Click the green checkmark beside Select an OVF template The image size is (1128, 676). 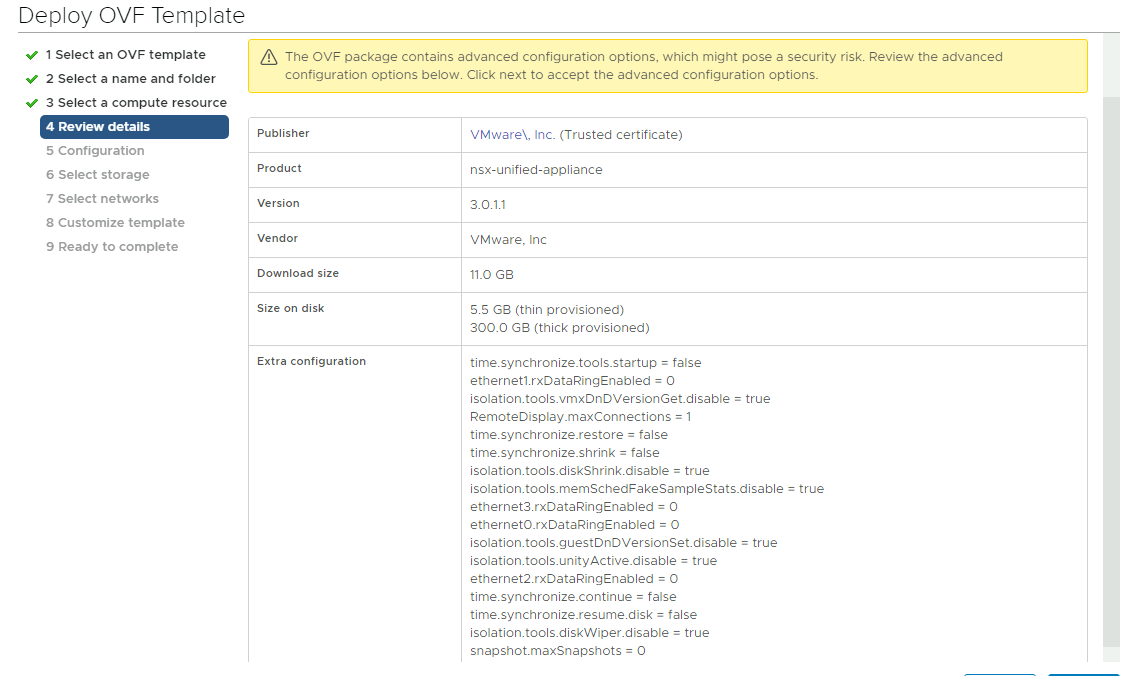[32, 55]
